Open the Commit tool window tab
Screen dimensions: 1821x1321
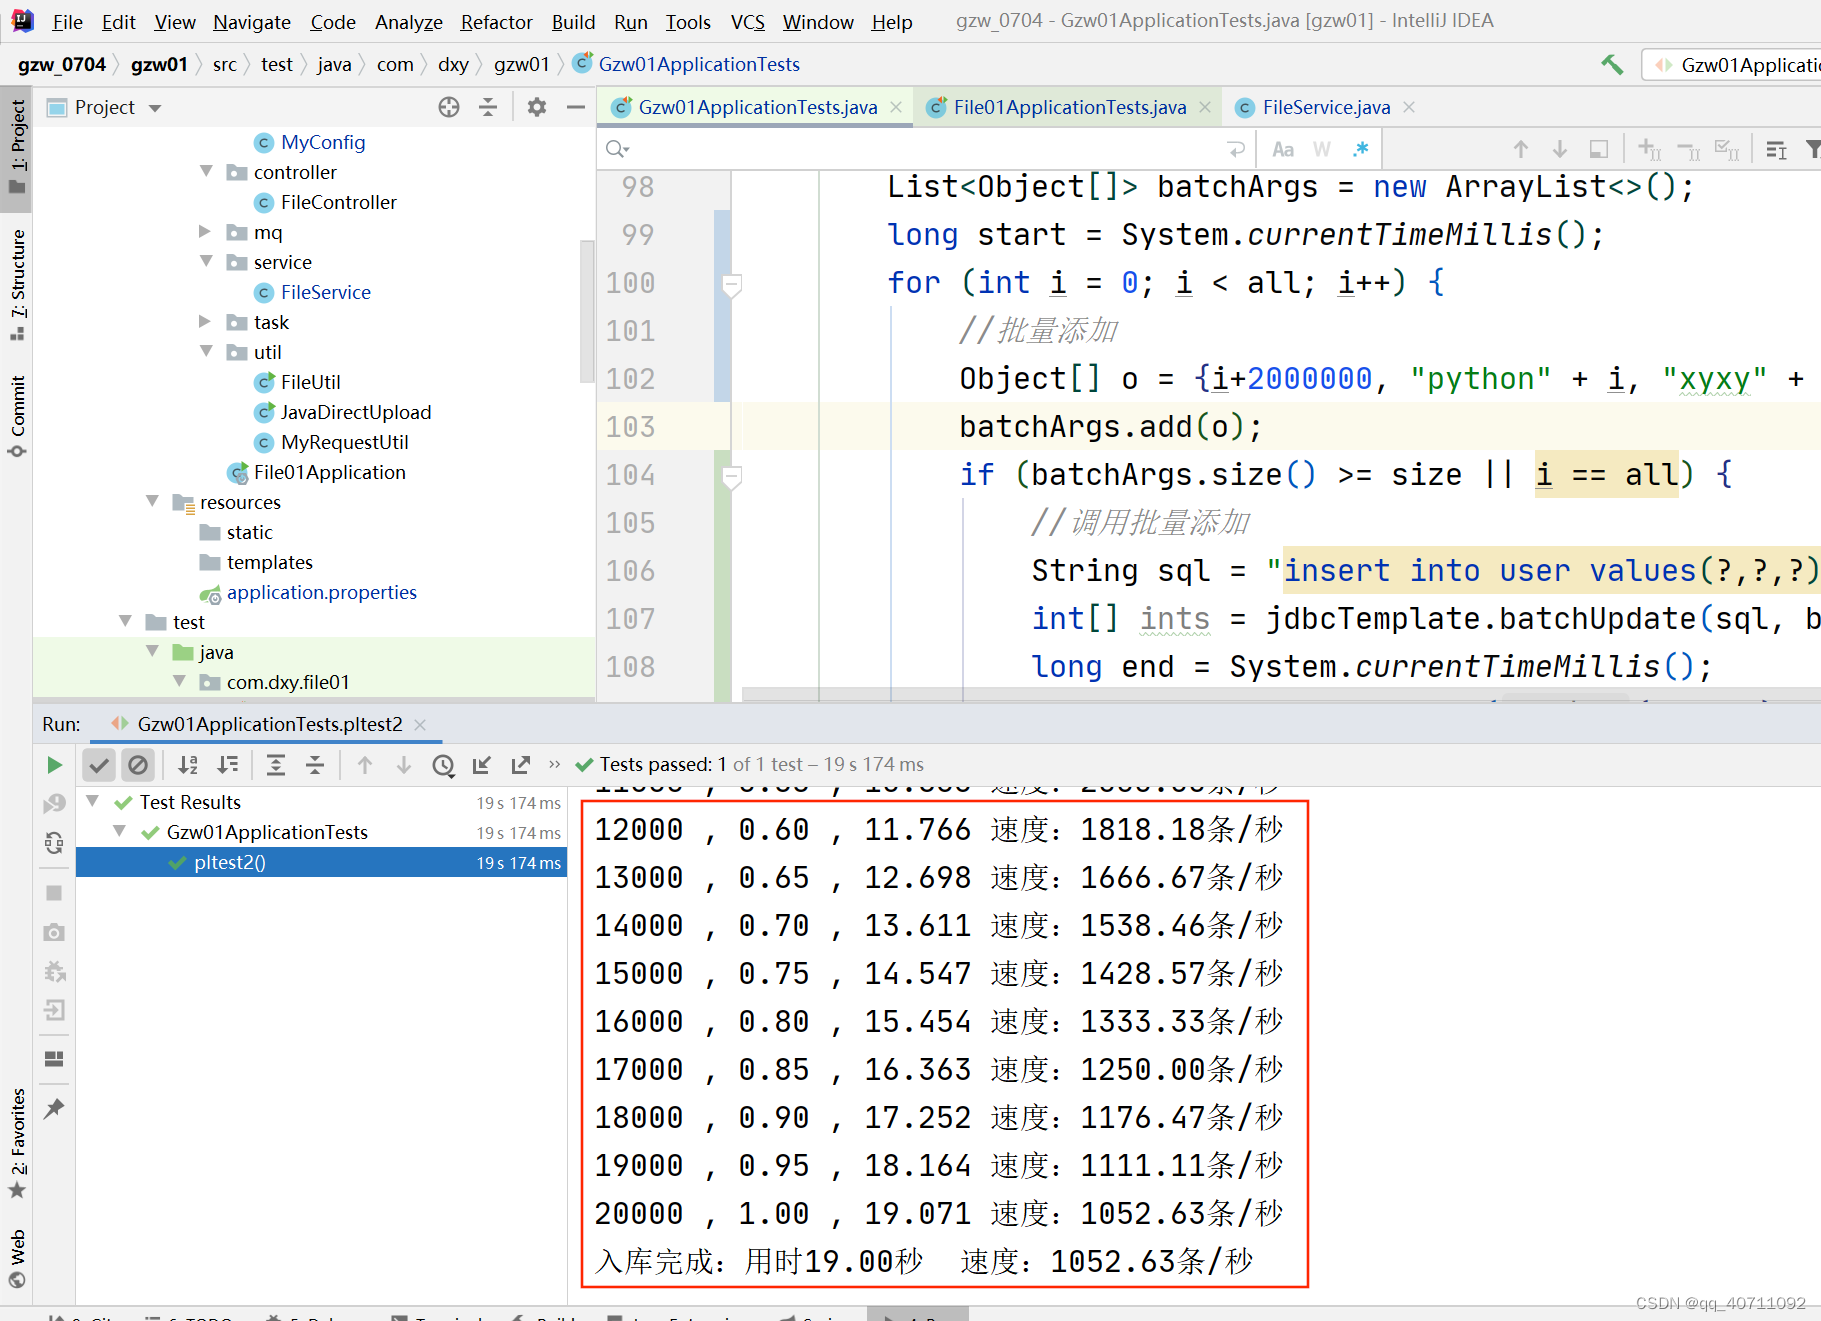[17, 415]
